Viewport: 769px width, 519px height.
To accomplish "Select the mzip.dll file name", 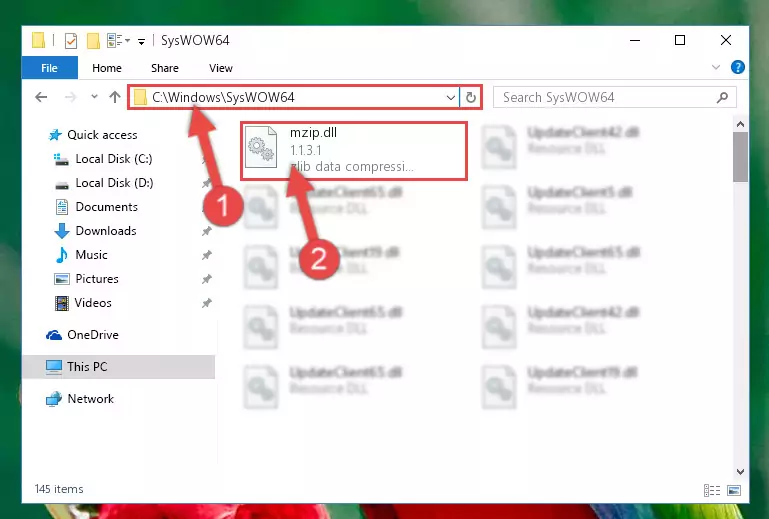I will click(313, 132).
